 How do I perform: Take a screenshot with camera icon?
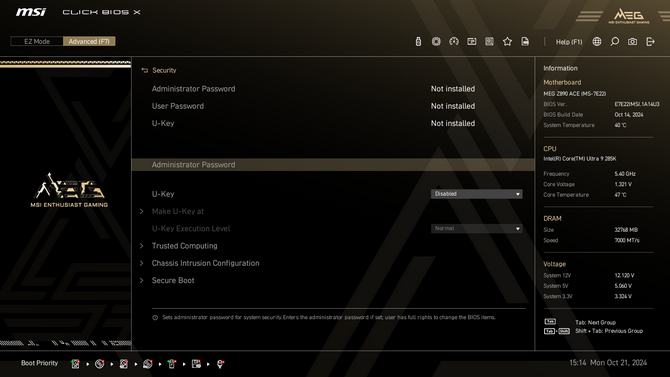pyautogui.click(x=632, y=41)
